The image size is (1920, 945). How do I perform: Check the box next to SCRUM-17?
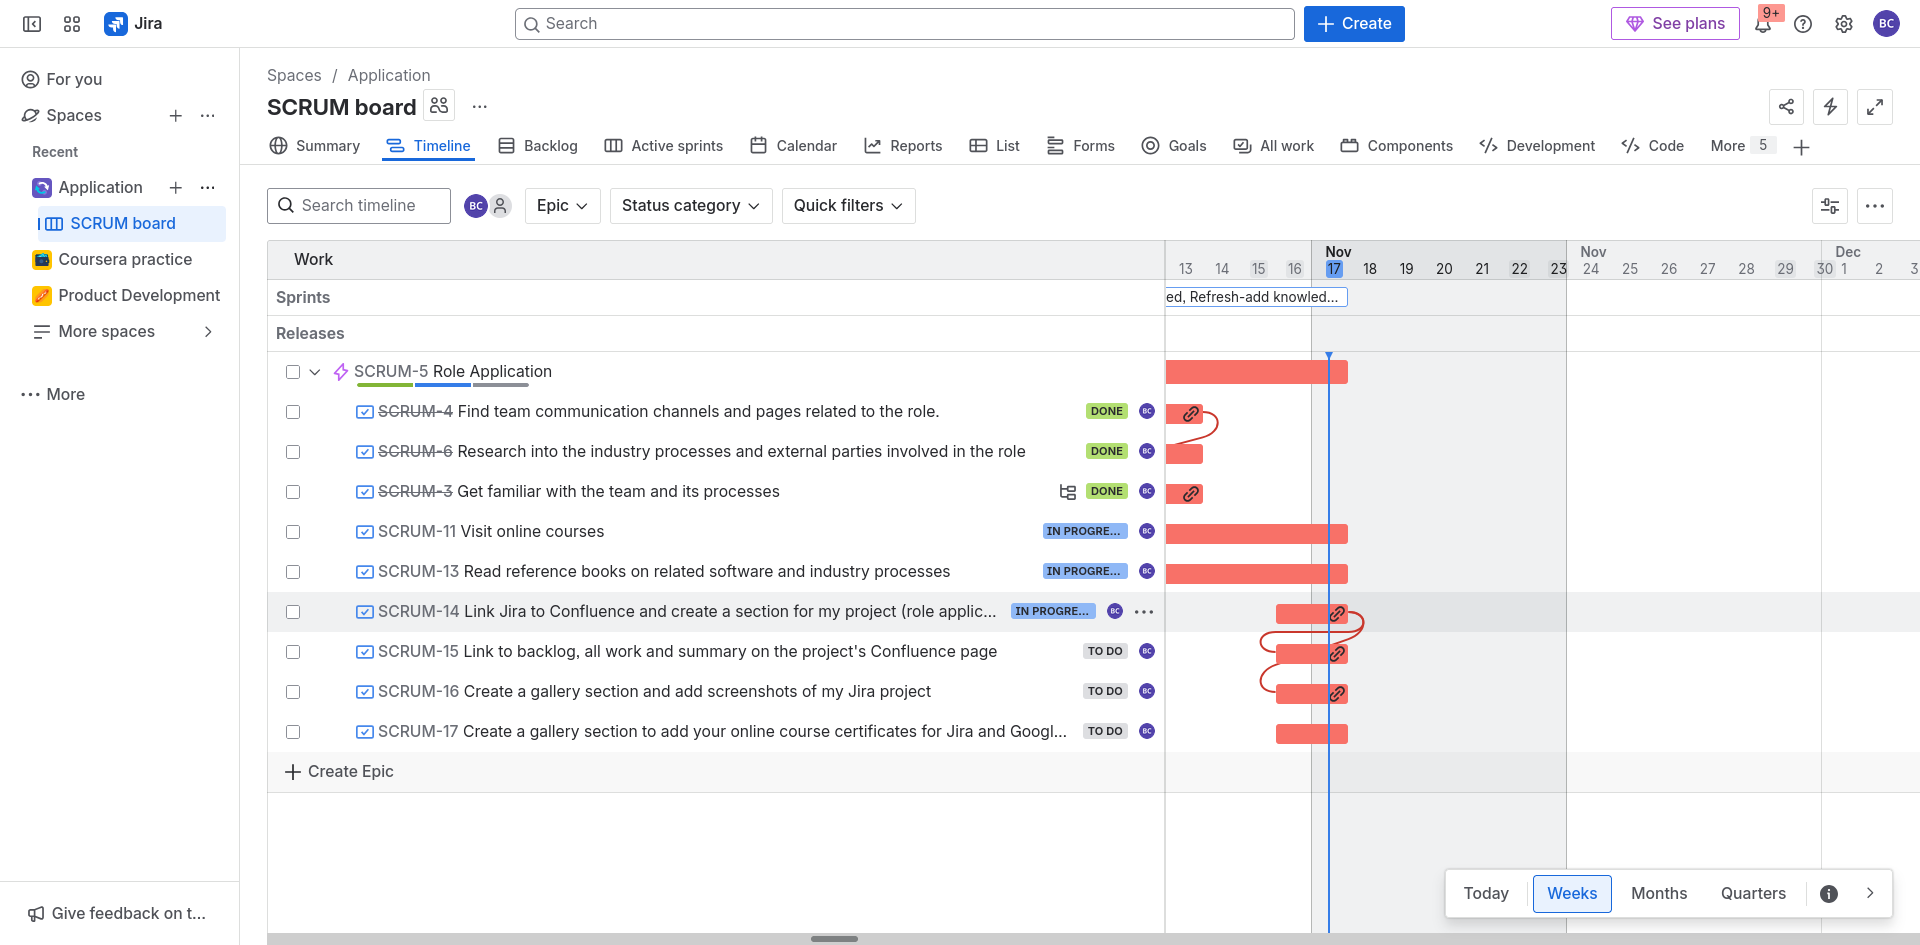[x=293, y=732]
